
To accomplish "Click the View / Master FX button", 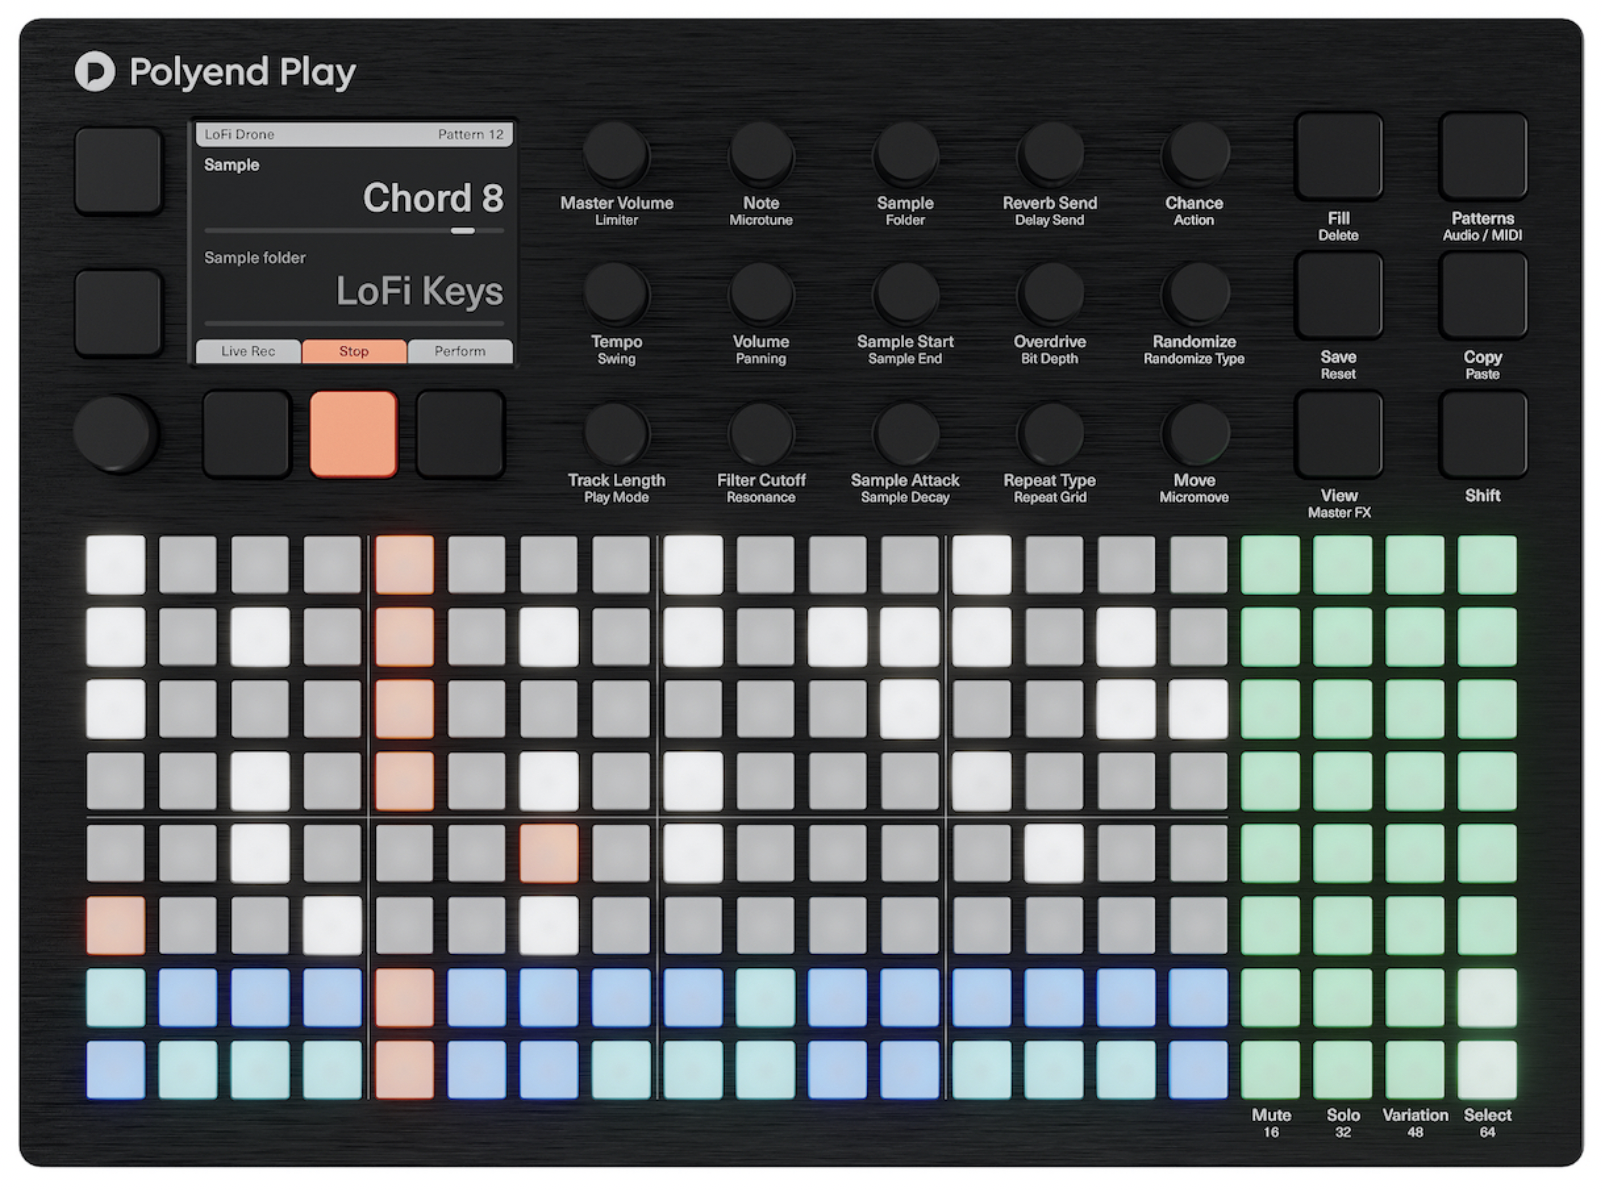I will pos(1339,434).
